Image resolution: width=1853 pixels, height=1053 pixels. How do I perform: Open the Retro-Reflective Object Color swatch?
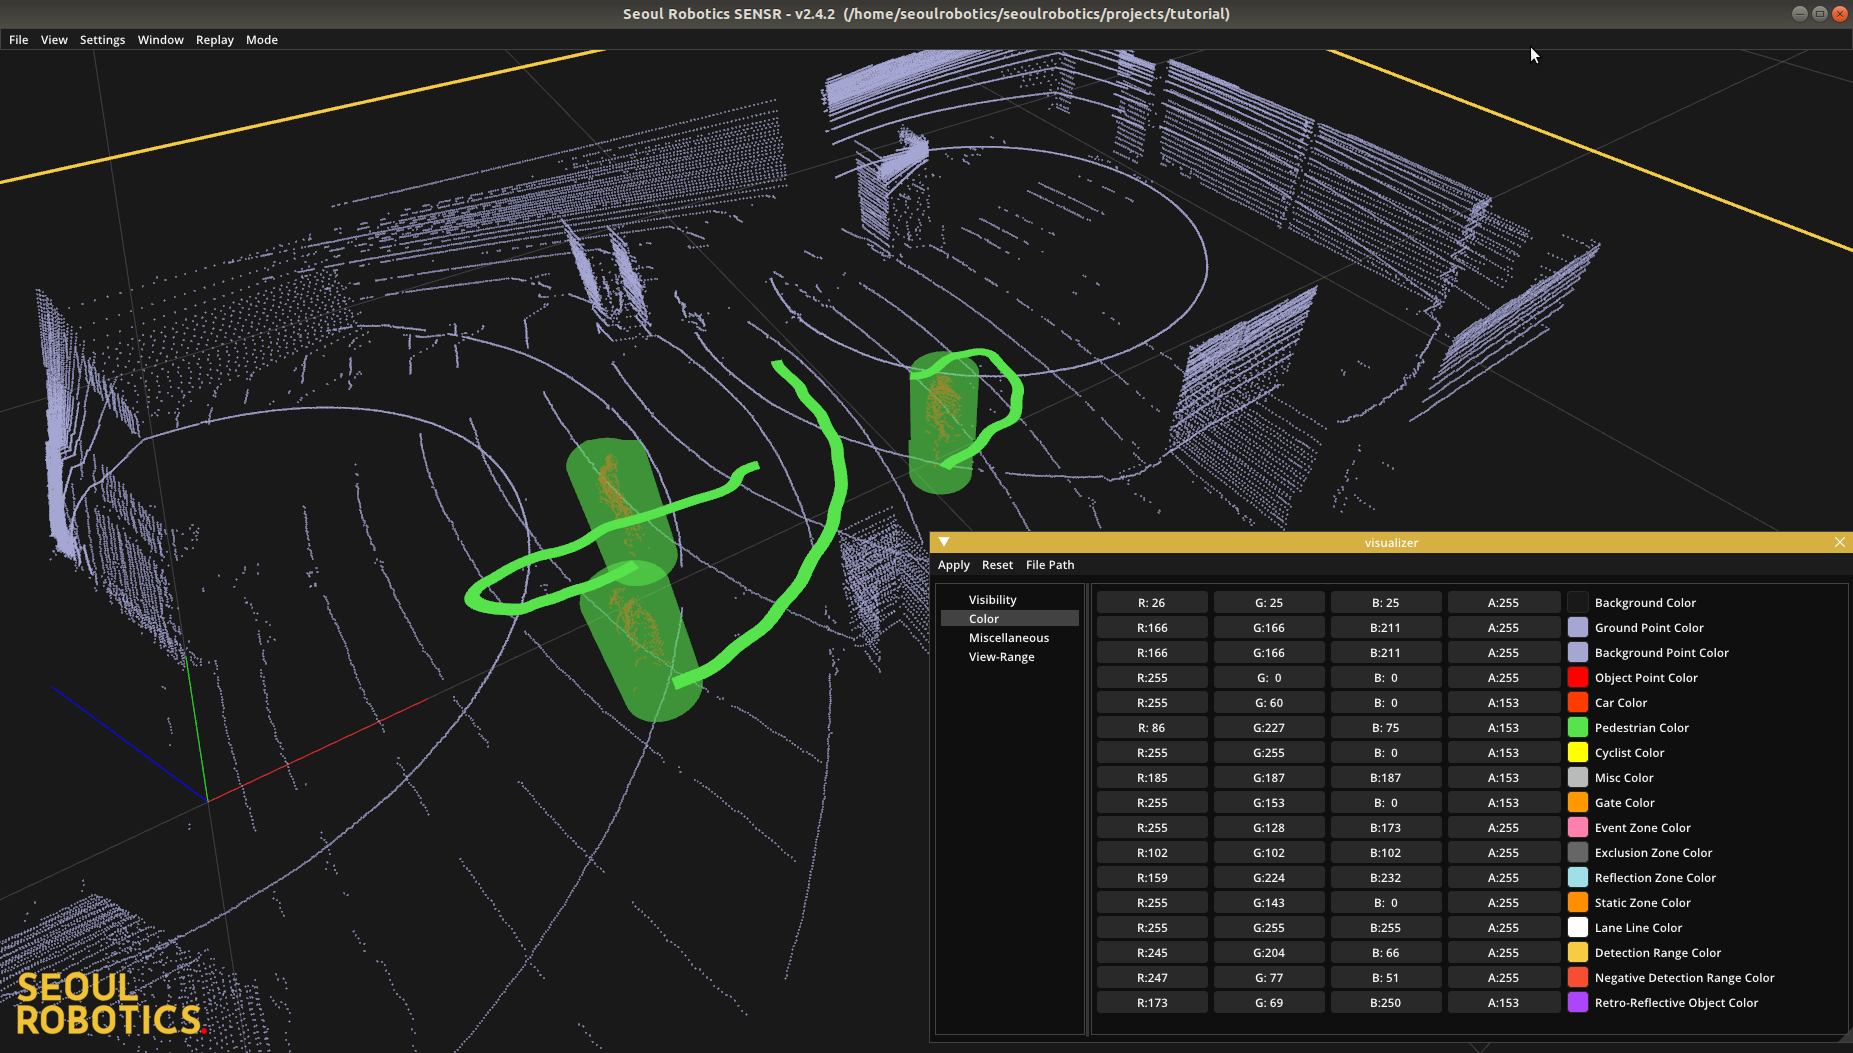1578,1003
